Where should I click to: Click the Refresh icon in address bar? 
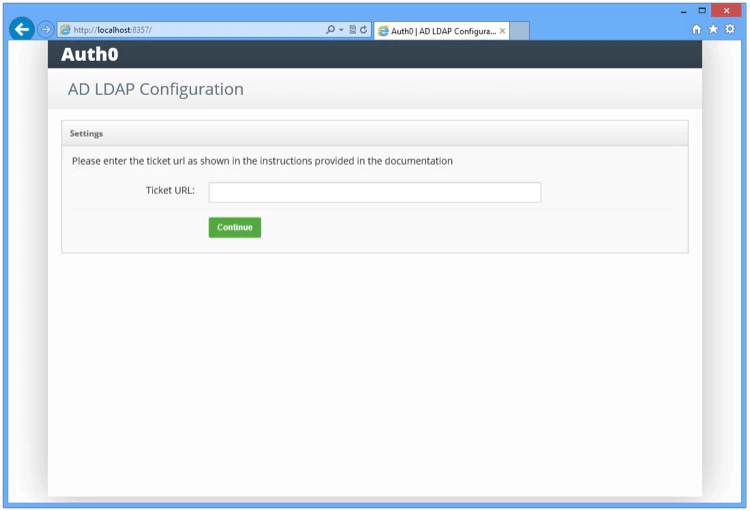coord(364,30)
